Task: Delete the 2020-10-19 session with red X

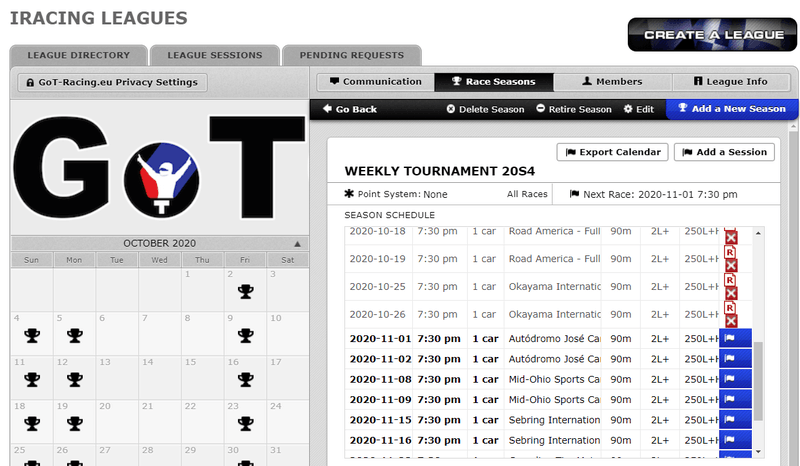Action: coord(731,265)
